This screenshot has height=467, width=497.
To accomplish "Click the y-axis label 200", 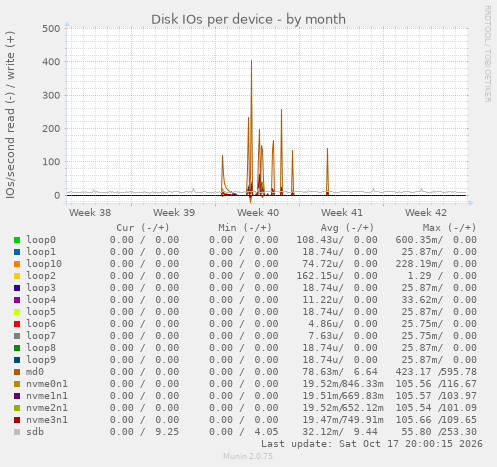I will (51, 128).
